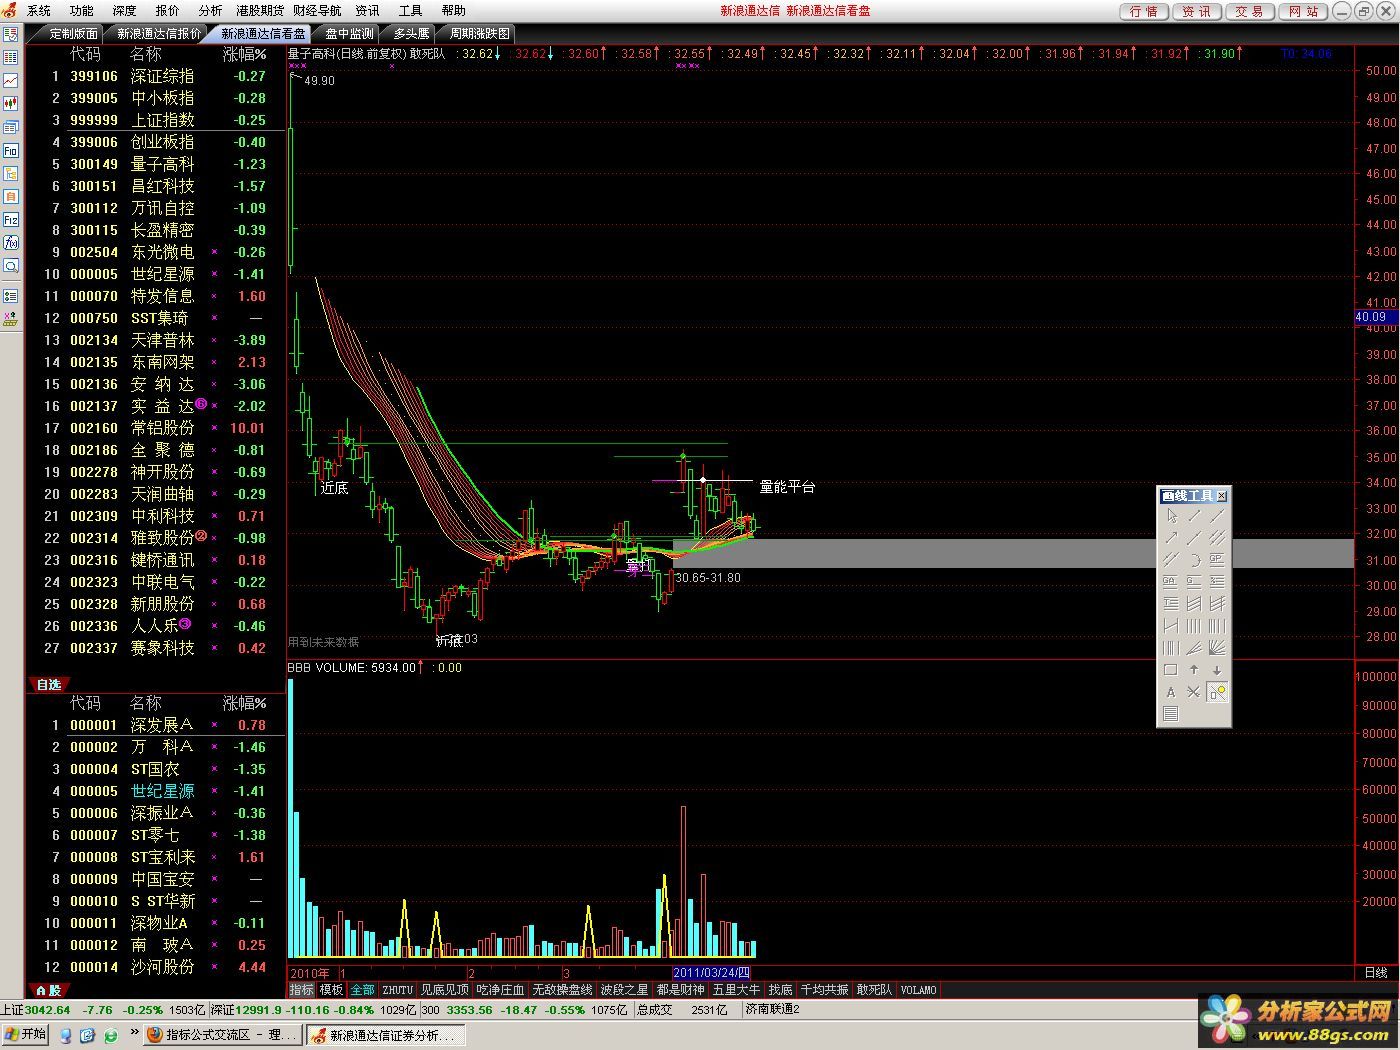The image size is (1400, 1050).
Task: Open the 指标公式交流区 taskbar window
Action: tap(222, 1035)
